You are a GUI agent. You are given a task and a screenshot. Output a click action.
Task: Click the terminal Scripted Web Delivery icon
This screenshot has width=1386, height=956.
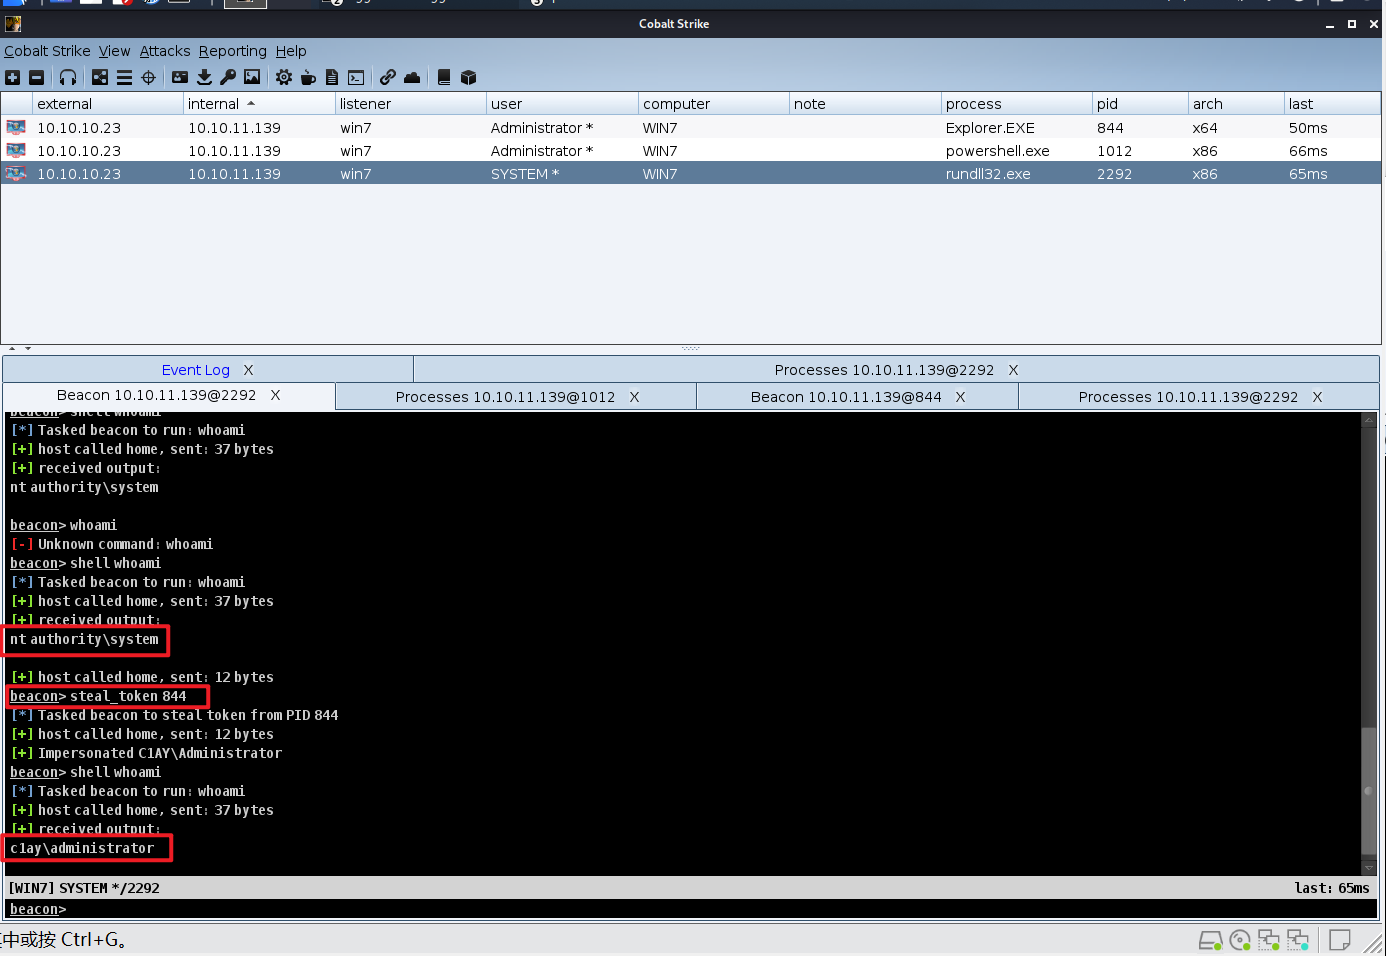(356, 77)
